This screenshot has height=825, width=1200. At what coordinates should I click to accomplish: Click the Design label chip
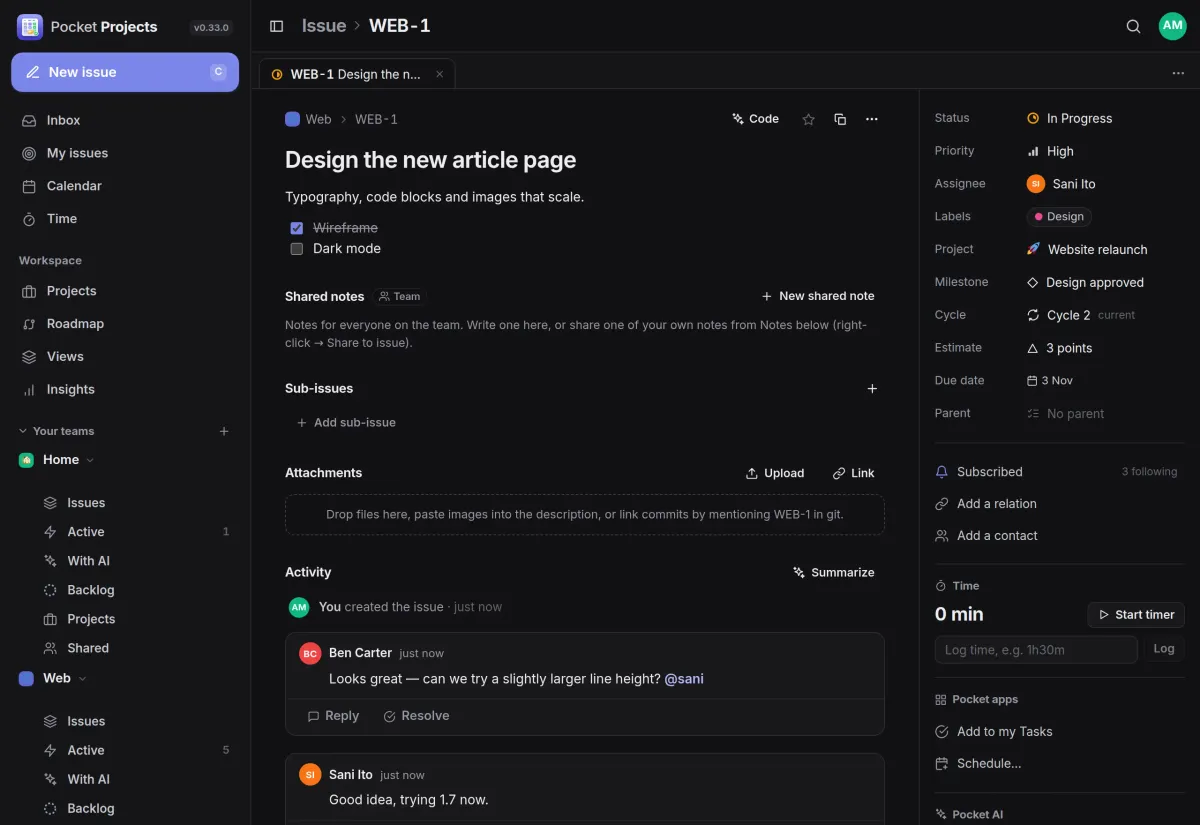click(x=1059, y=217)
